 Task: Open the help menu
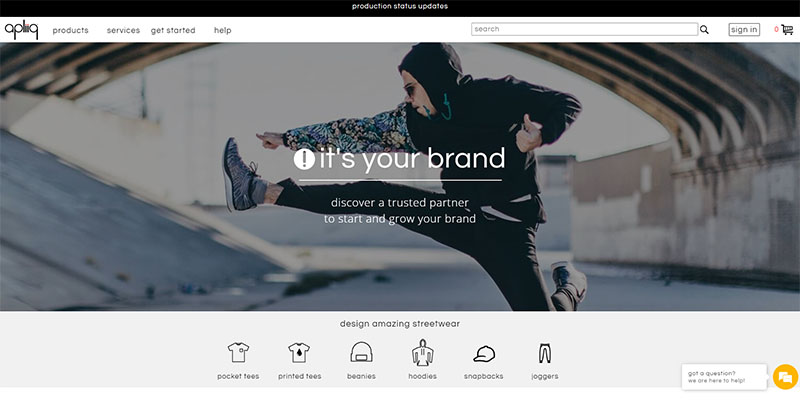pos(222,30)
